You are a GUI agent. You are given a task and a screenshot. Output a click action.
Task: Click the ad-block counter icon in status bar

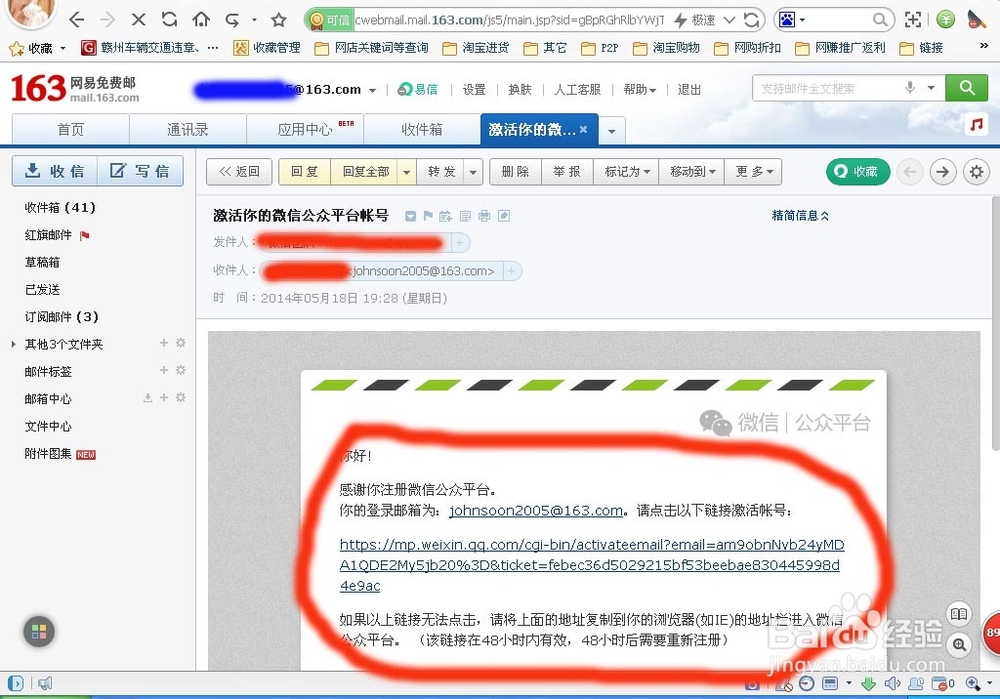click(x=943, y=684)
